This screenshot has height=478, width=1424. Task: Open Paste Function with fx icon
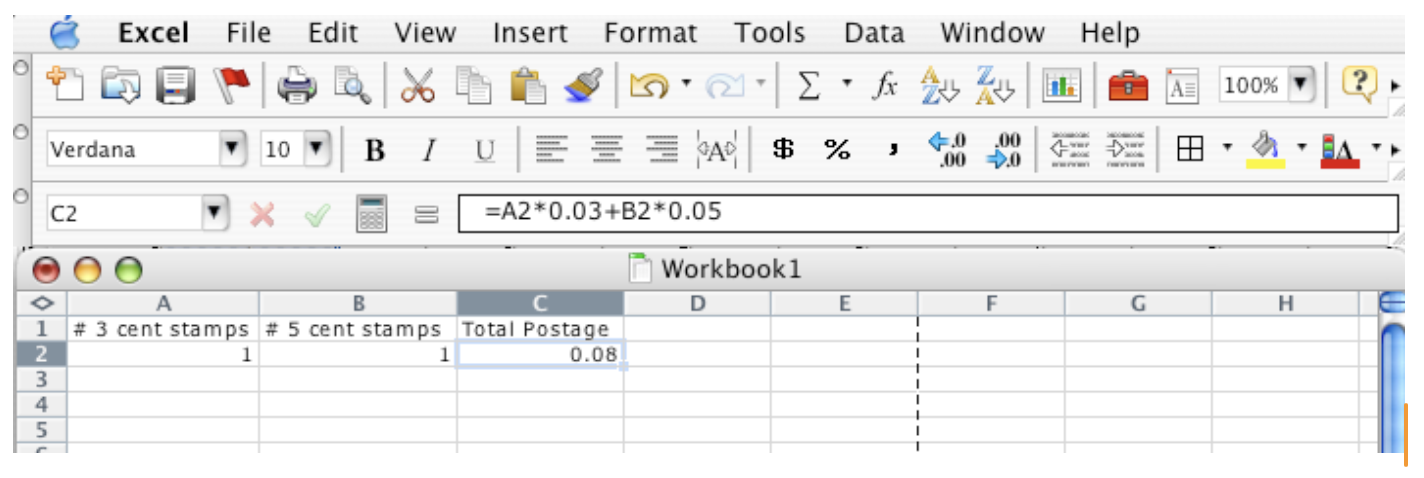[885, 87]
